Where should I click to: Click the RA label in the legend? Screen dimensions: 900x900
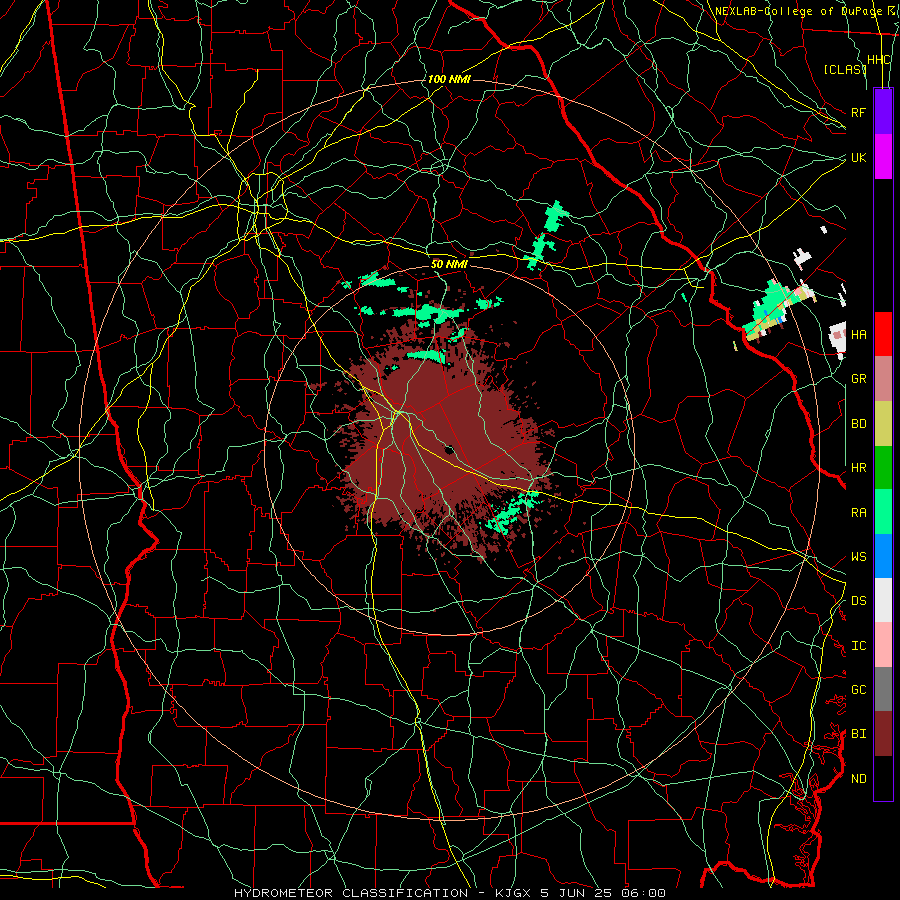tap(858, 513)
